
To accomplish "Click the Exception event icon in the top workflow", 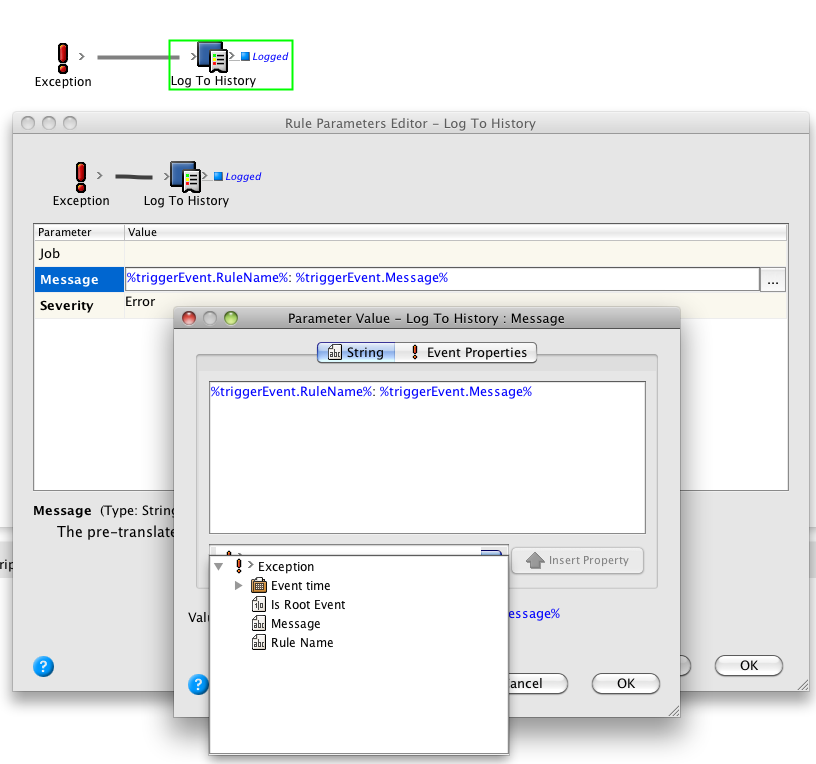I will tap(63, 56).
